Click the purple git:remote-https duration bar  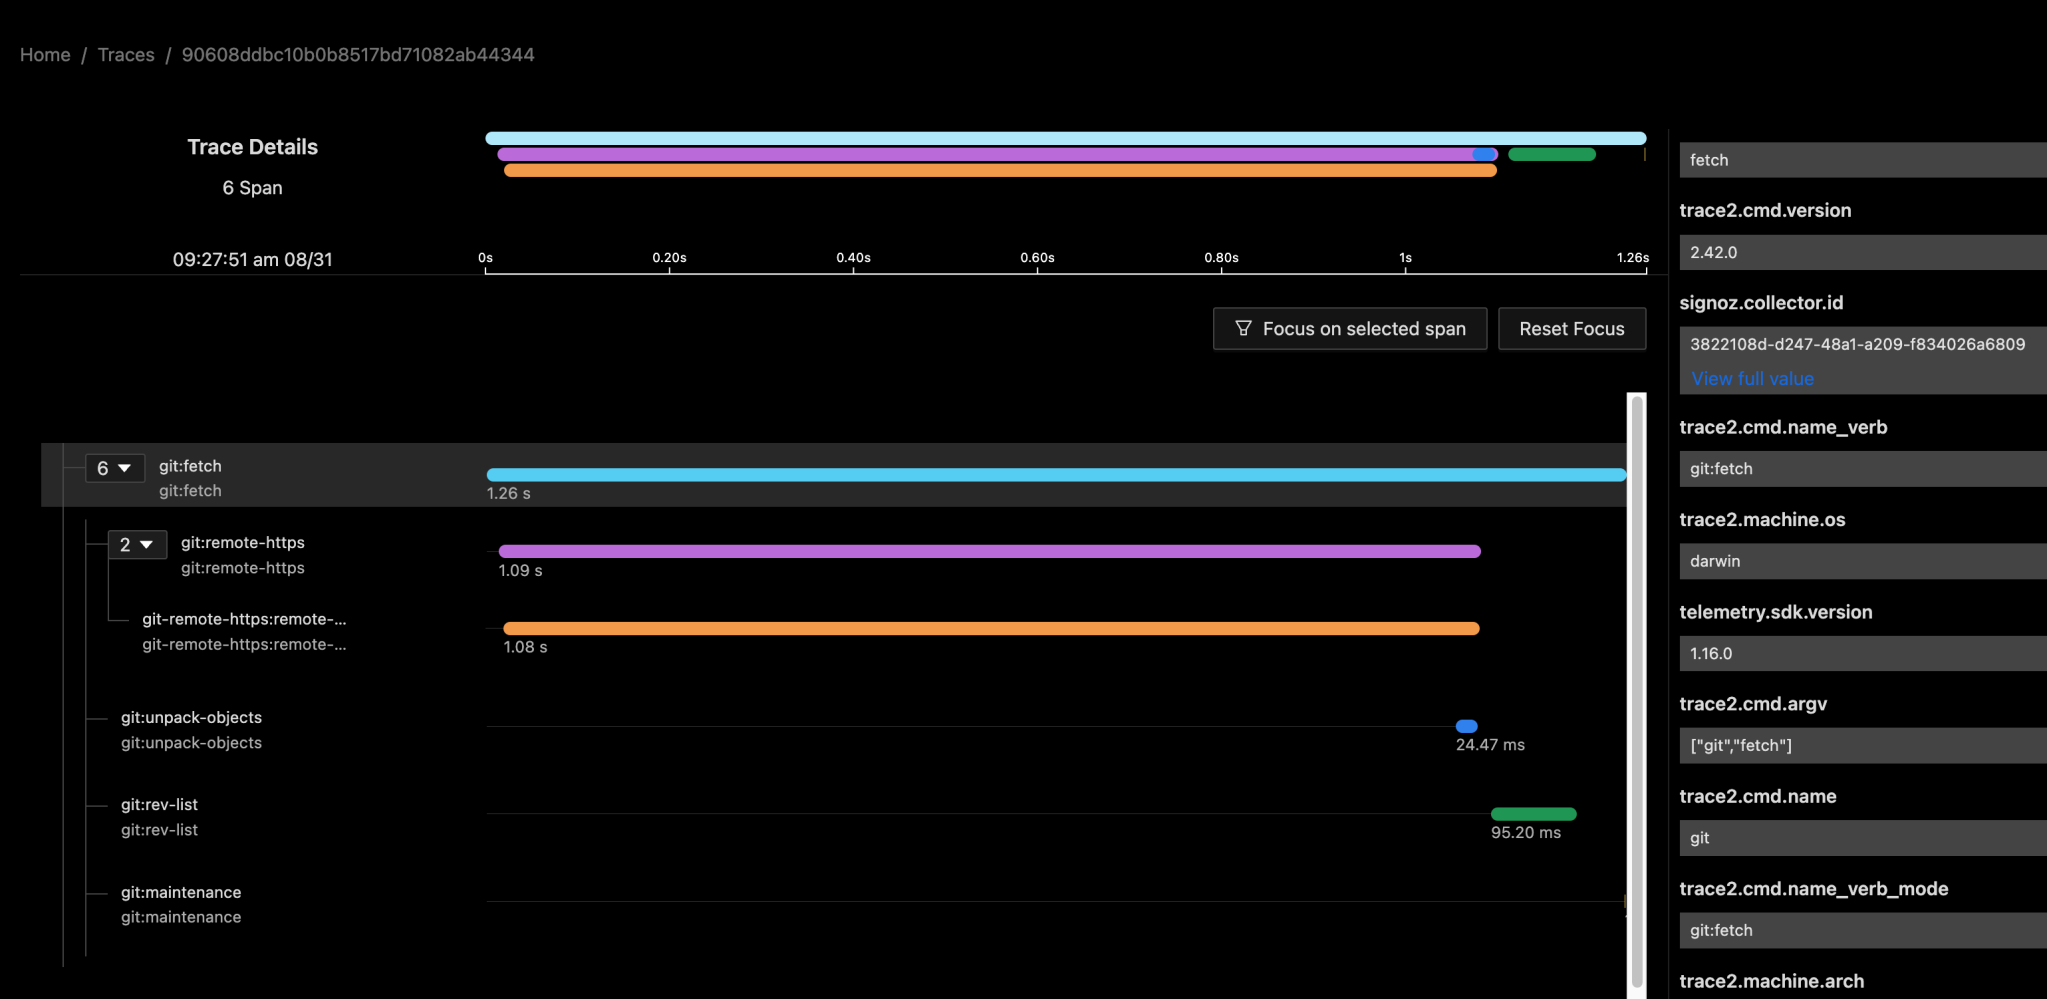[990, 550]
